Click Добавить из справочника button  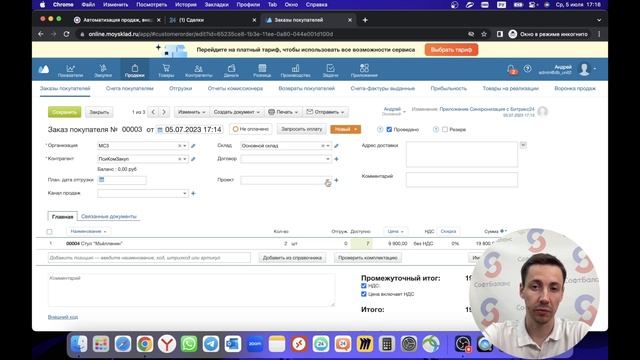coord(292,258)
